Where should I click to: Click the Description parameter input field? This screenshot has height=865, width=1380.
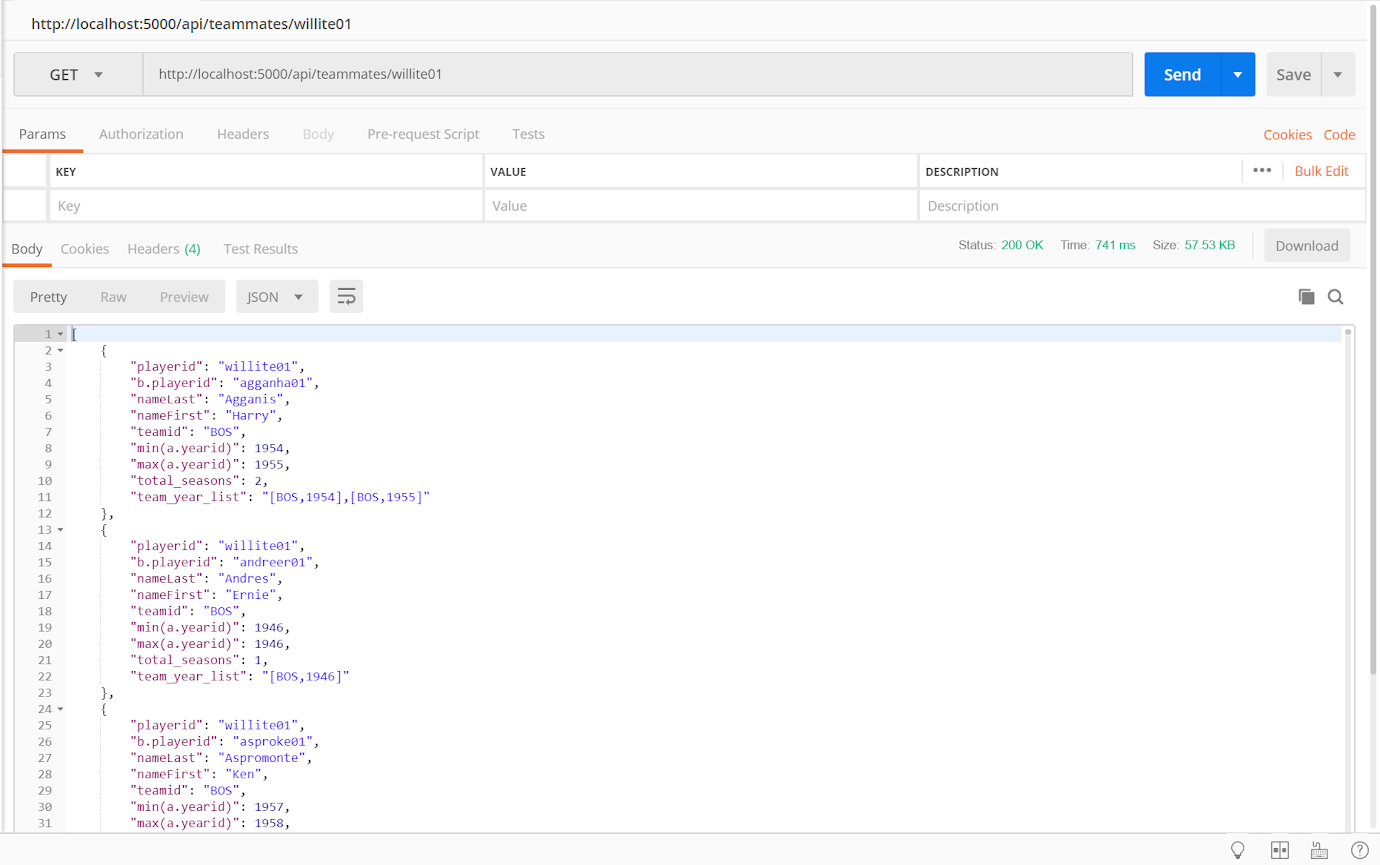(1142, 206)
